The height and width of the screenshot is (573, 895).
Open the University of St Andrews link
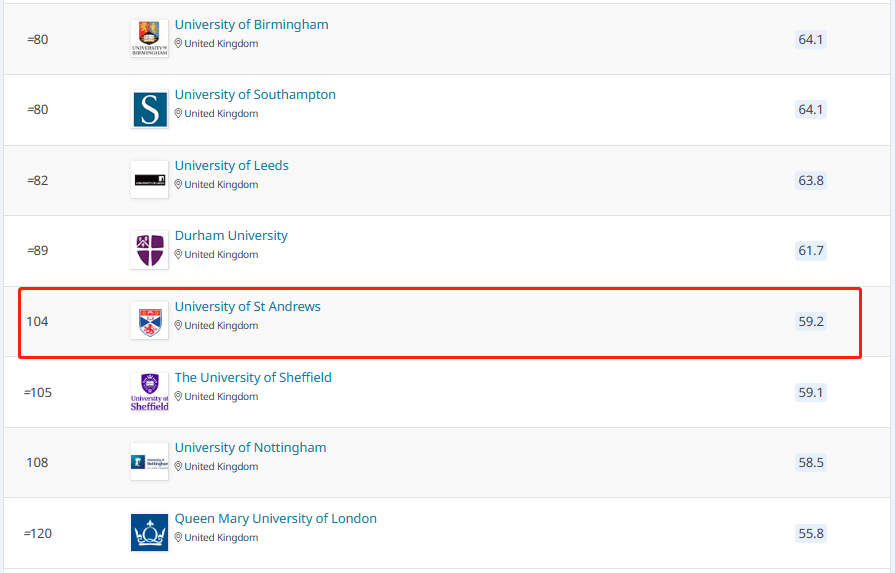pyautogui.click(x=247, y=307)
